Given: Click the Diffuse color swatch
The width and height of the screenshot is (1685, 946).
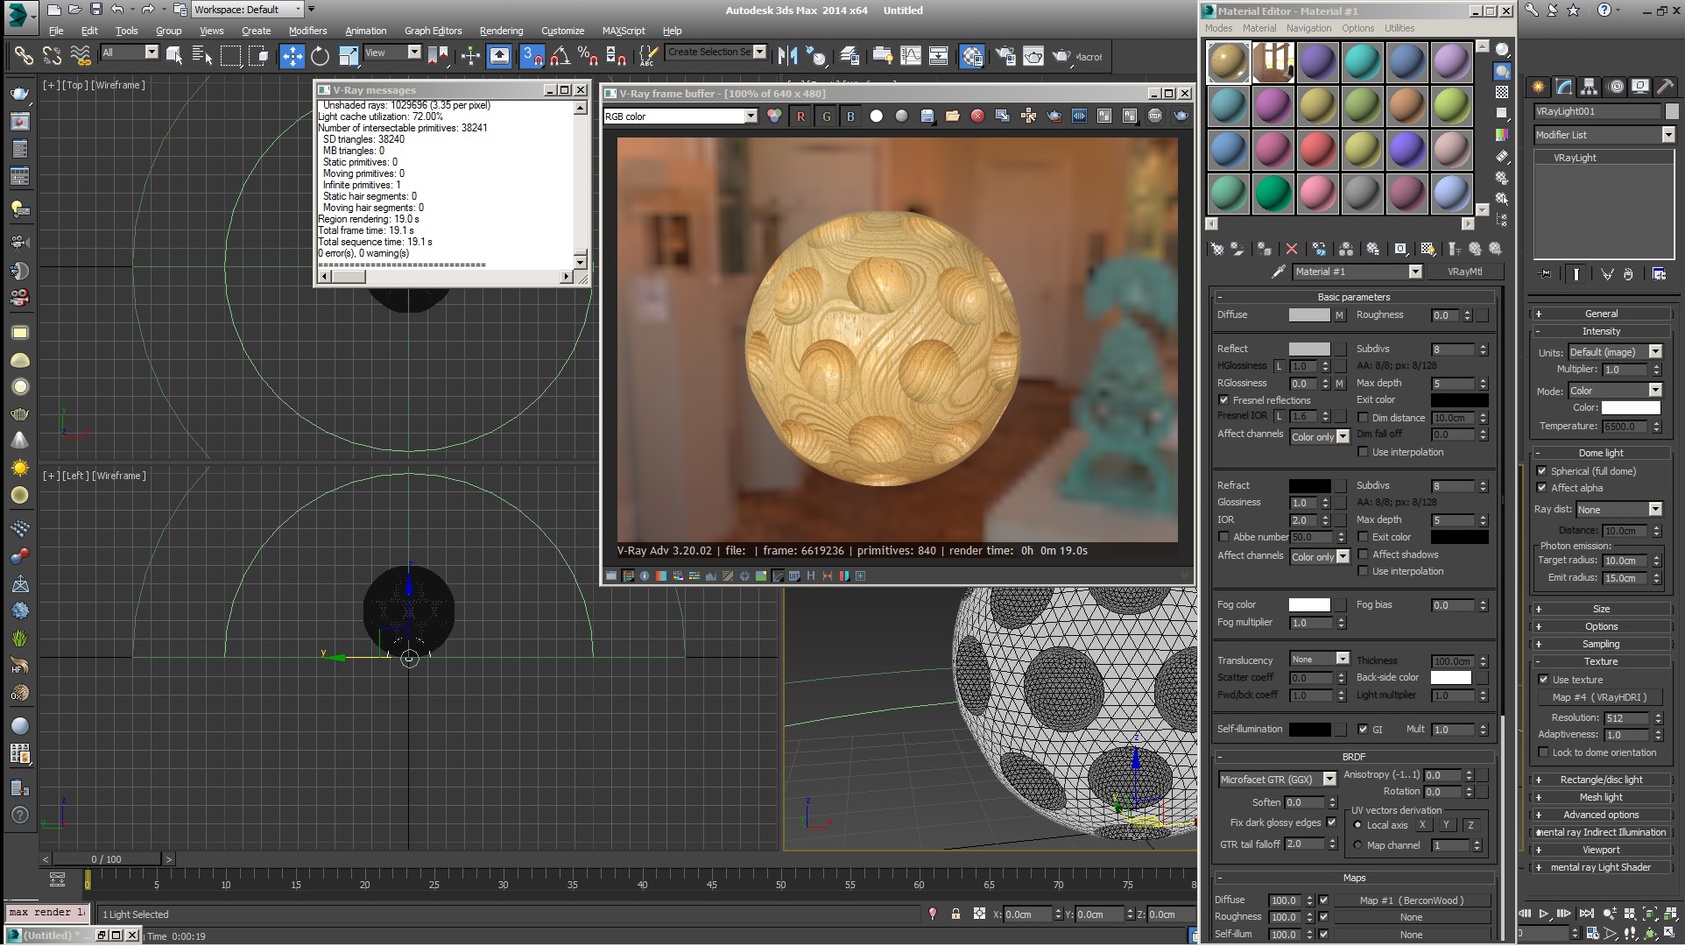Looking at the screenshot, I should 1308,315.
